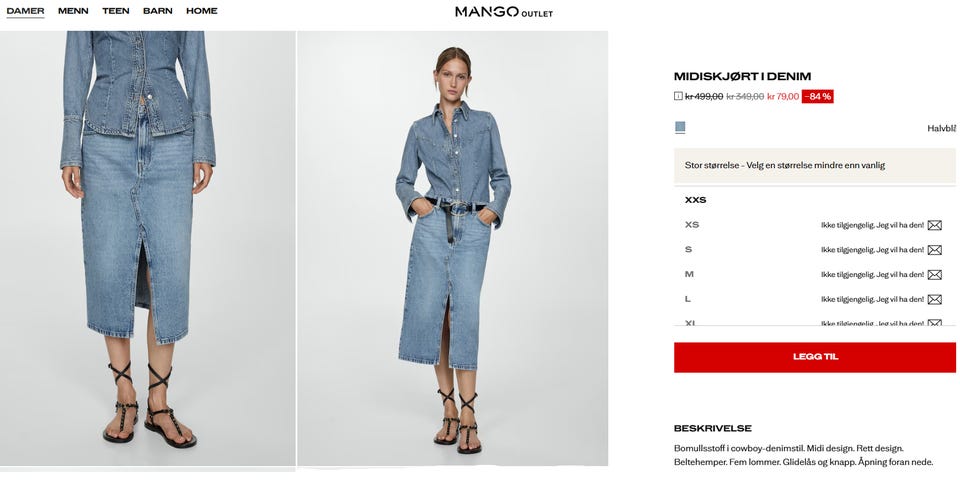Click envelope notify icon for size M

tap(934, 275)
